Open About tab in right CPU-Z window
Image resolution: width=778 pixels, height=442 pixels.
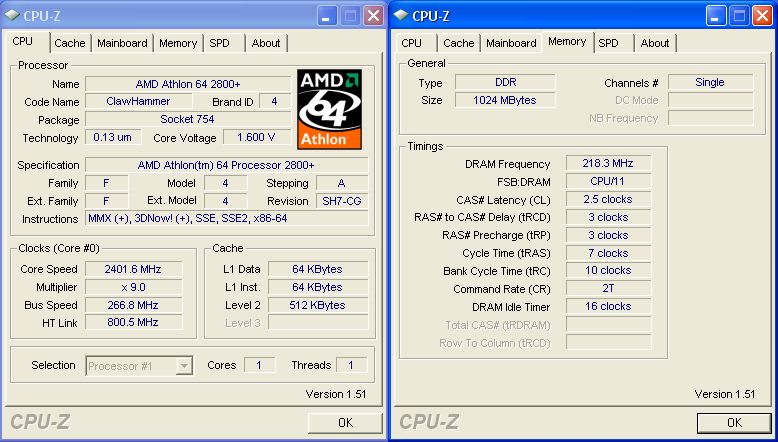coord(655,43)
